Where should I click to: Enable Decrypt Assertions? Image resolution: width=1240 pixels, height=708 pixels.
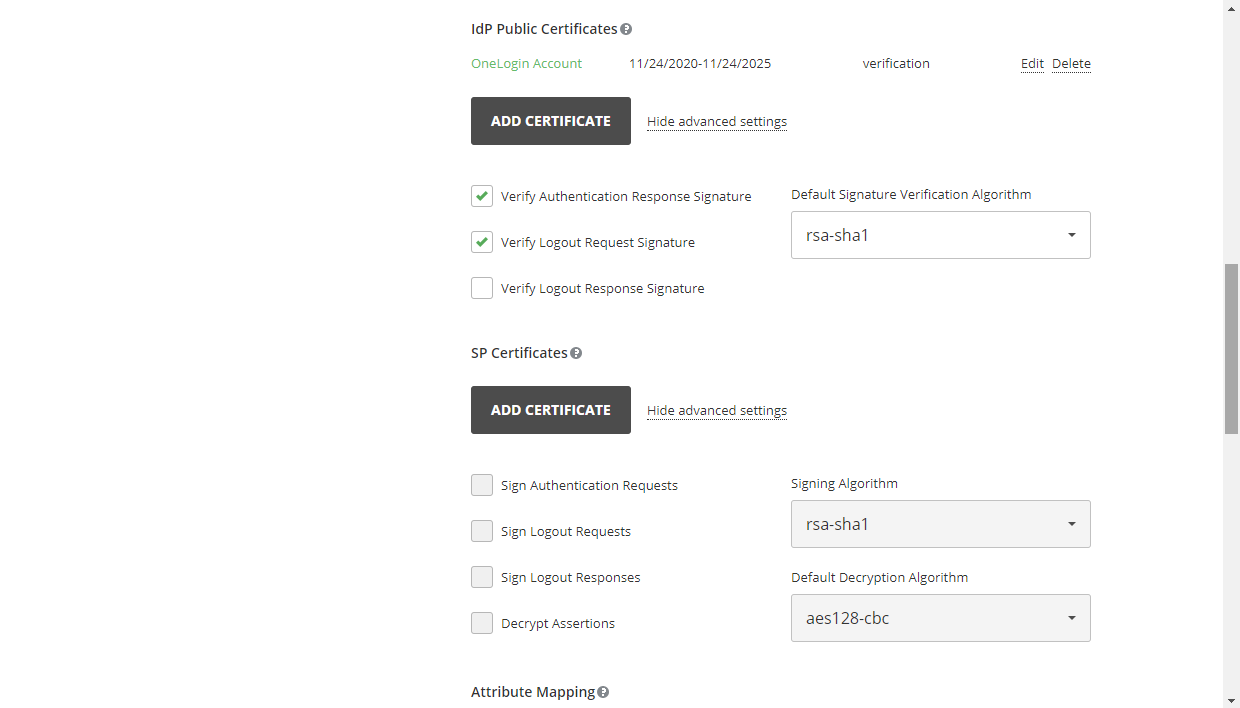(482, 623)
